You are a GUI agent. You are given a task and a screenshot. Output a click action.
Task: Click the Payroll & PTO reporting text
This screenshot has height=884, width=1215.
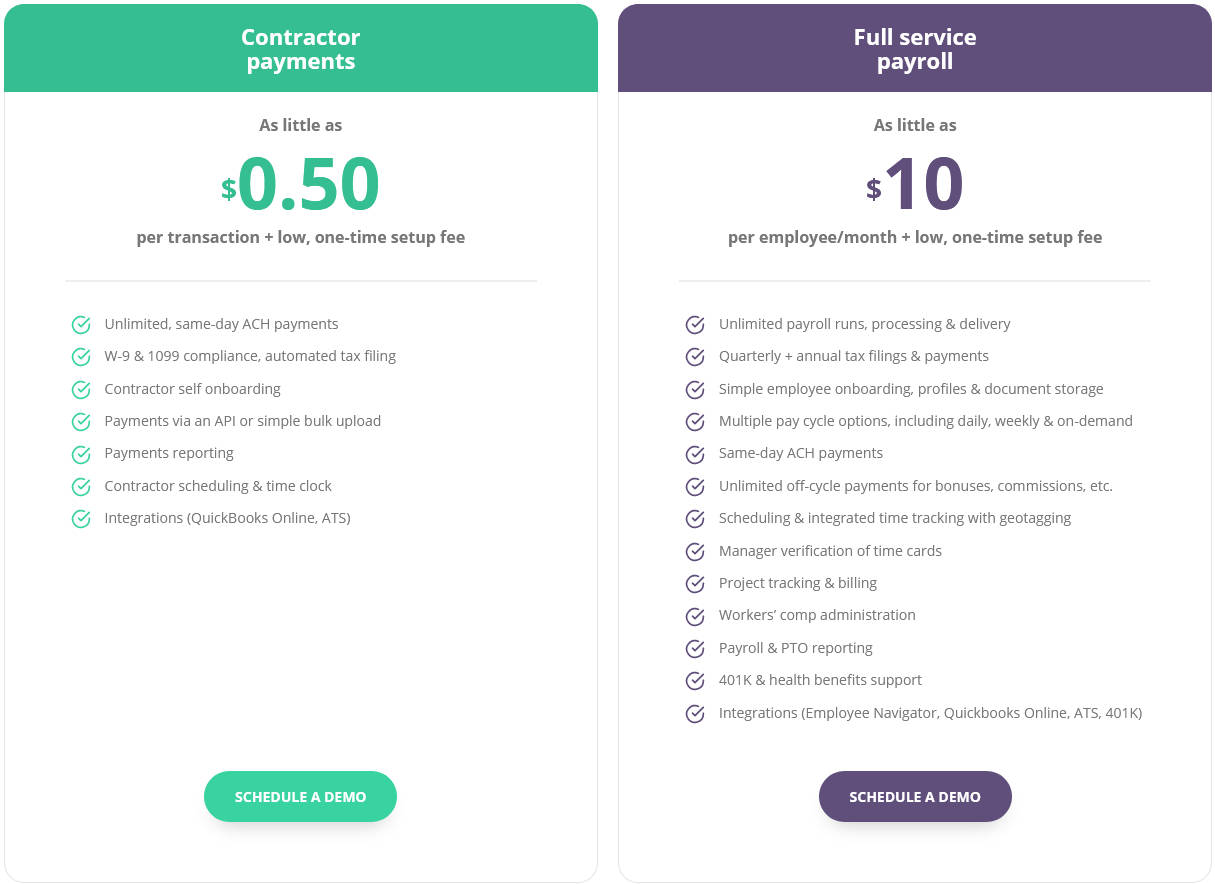click(795, 648)
